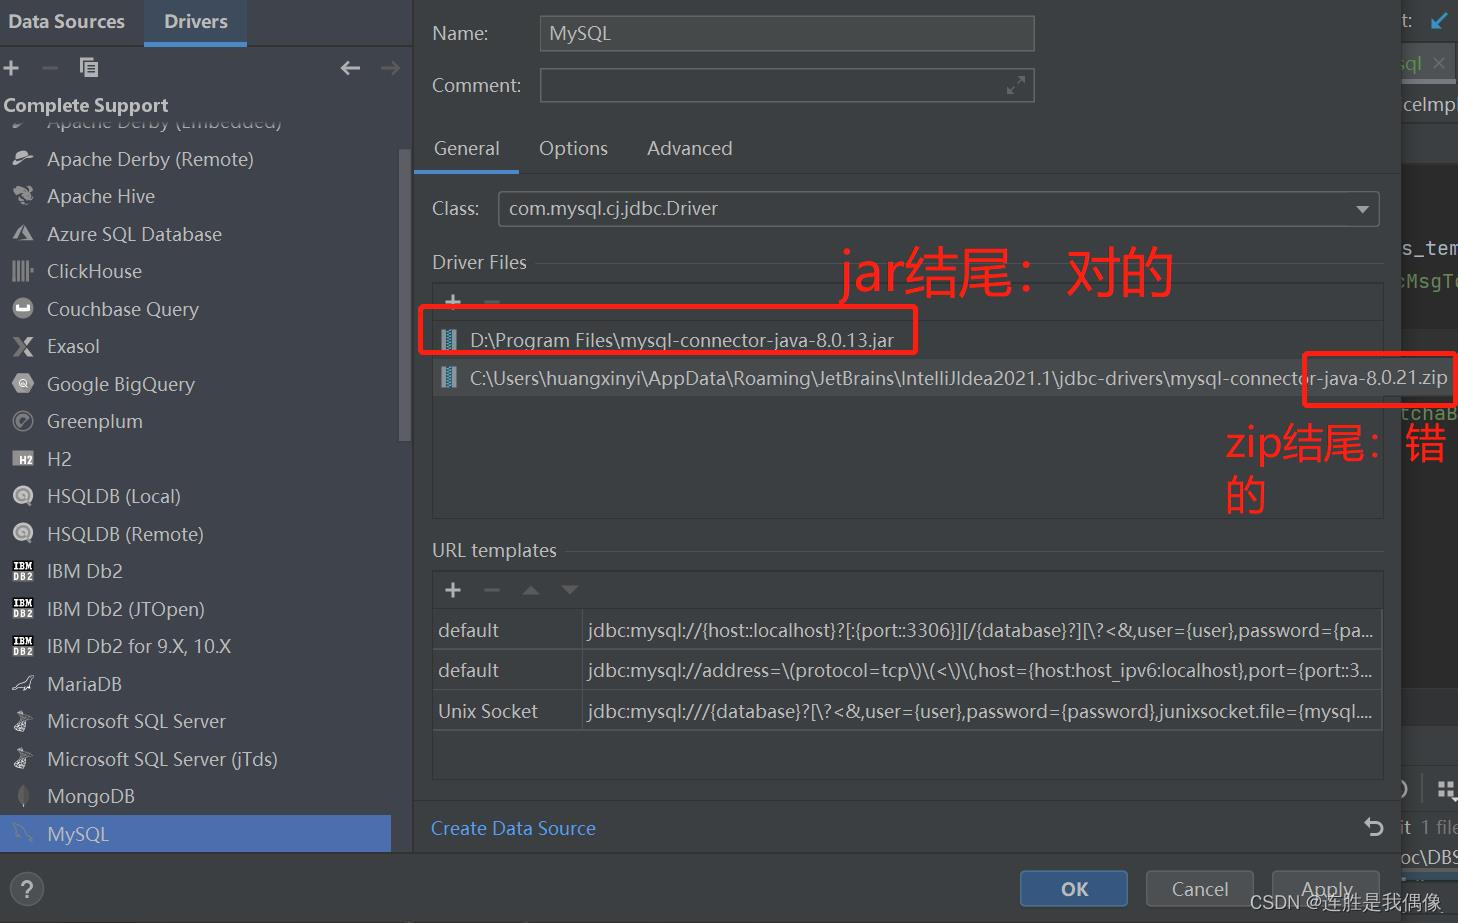Screen dimensions: 1458x923
Task: Select ClickHouse driver
Action: [196, 271]
